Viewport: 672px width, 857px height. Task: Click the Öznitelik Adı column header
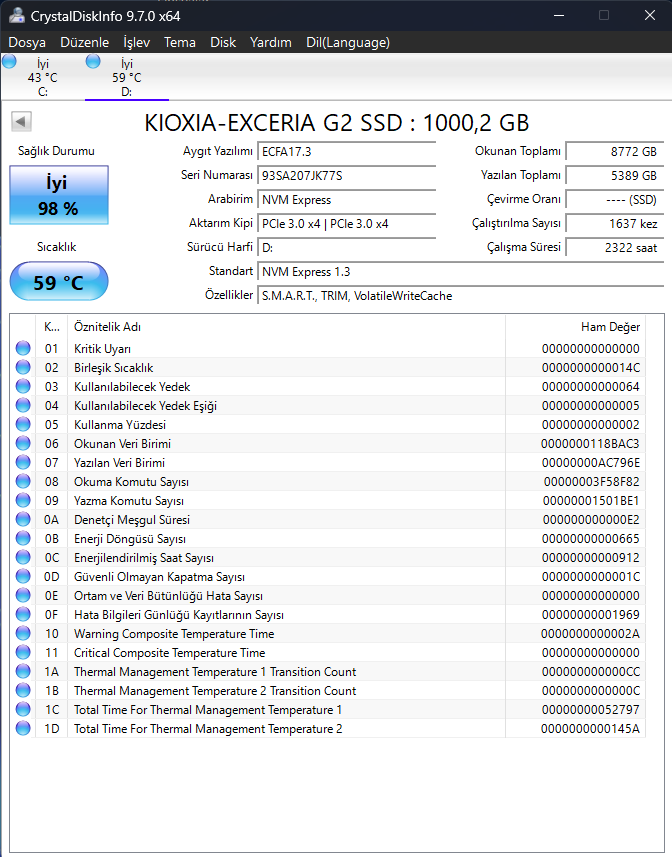tap(286, 327)
